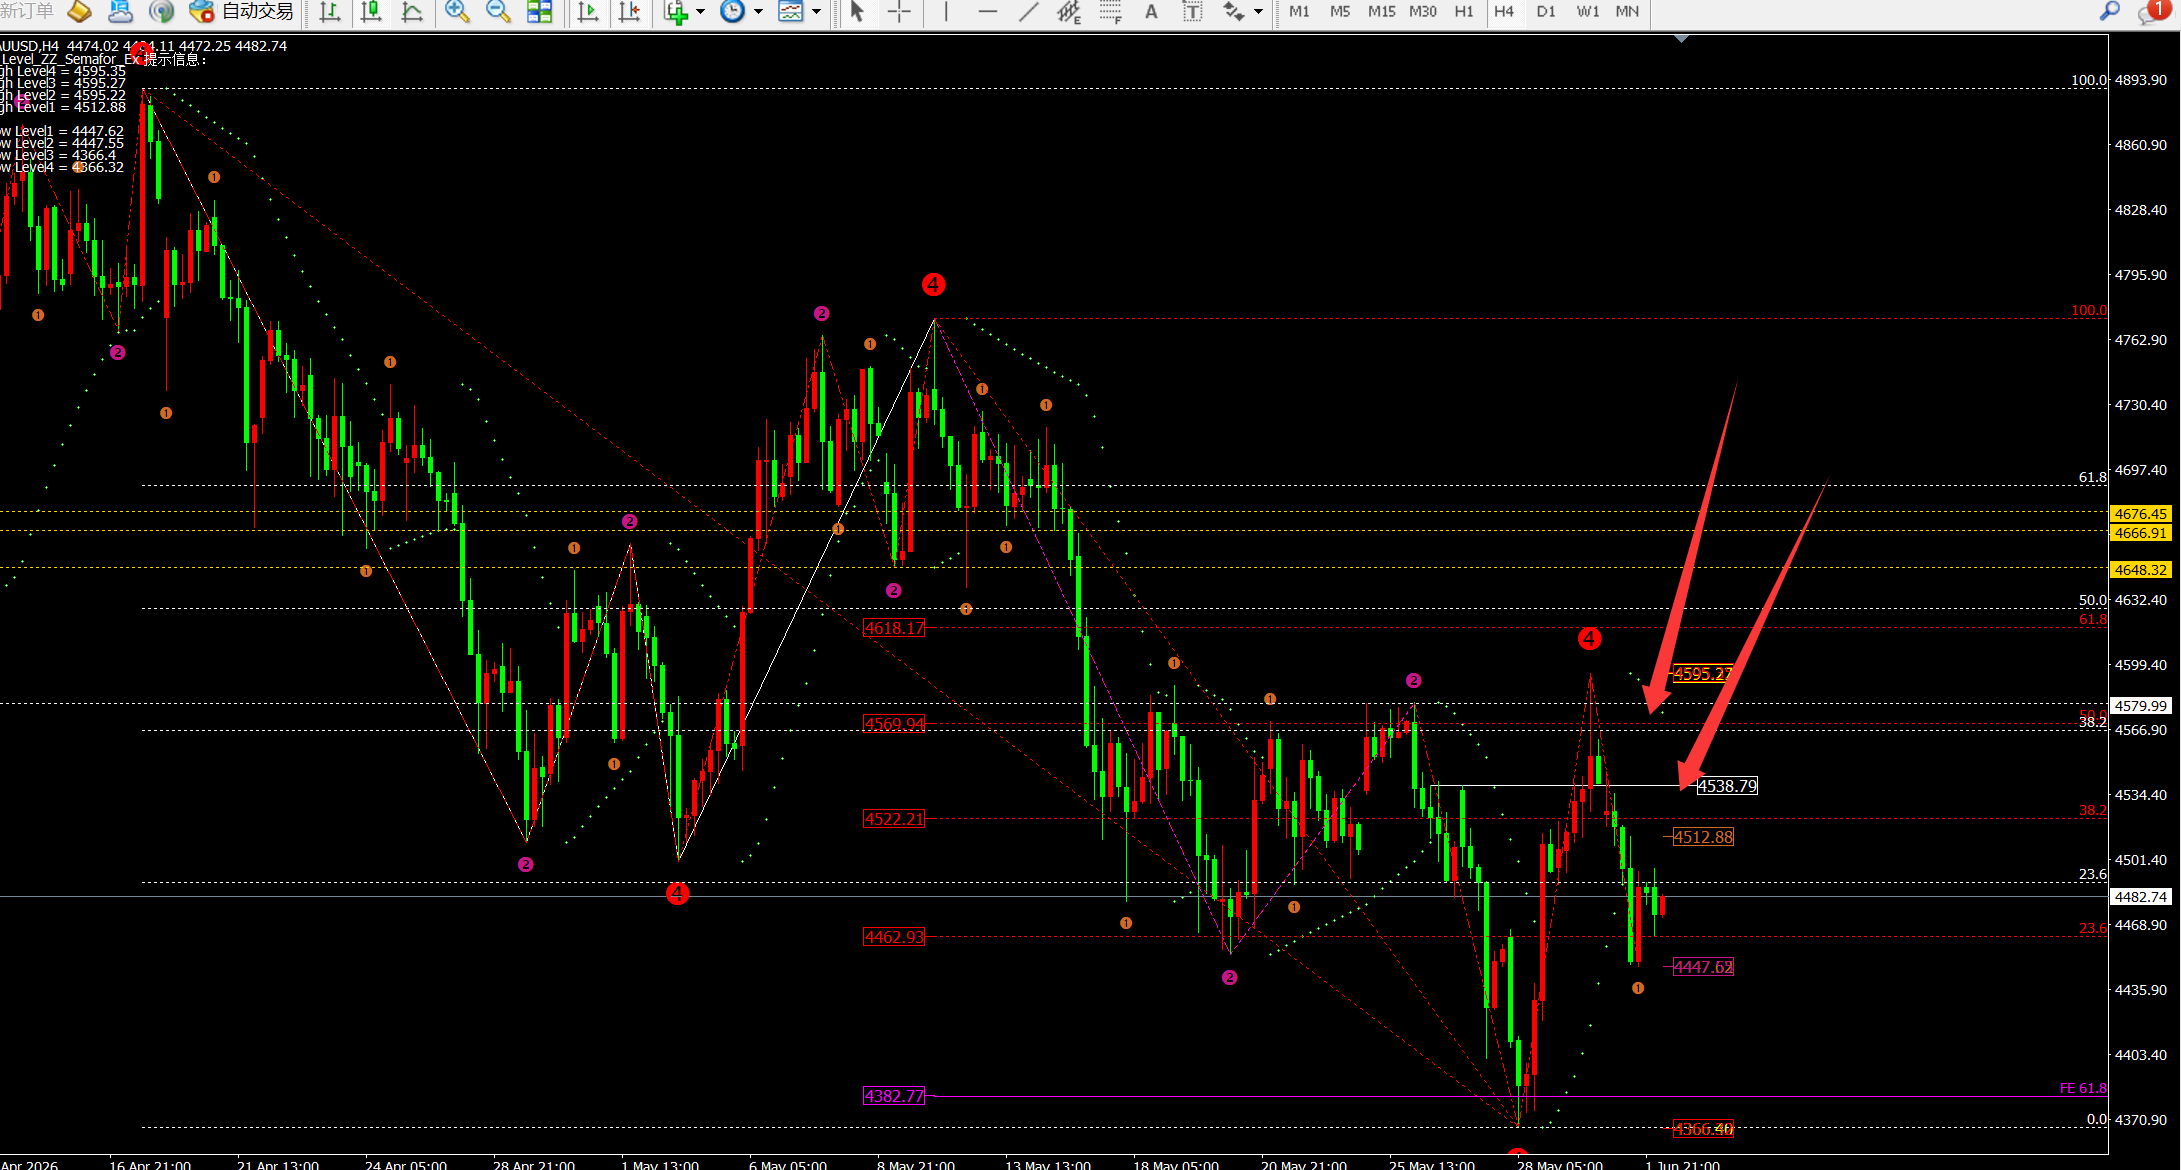Click the add indicators icon
Screen dimensions: 2181x1170
pyautogui.click(x=677, y=12)
